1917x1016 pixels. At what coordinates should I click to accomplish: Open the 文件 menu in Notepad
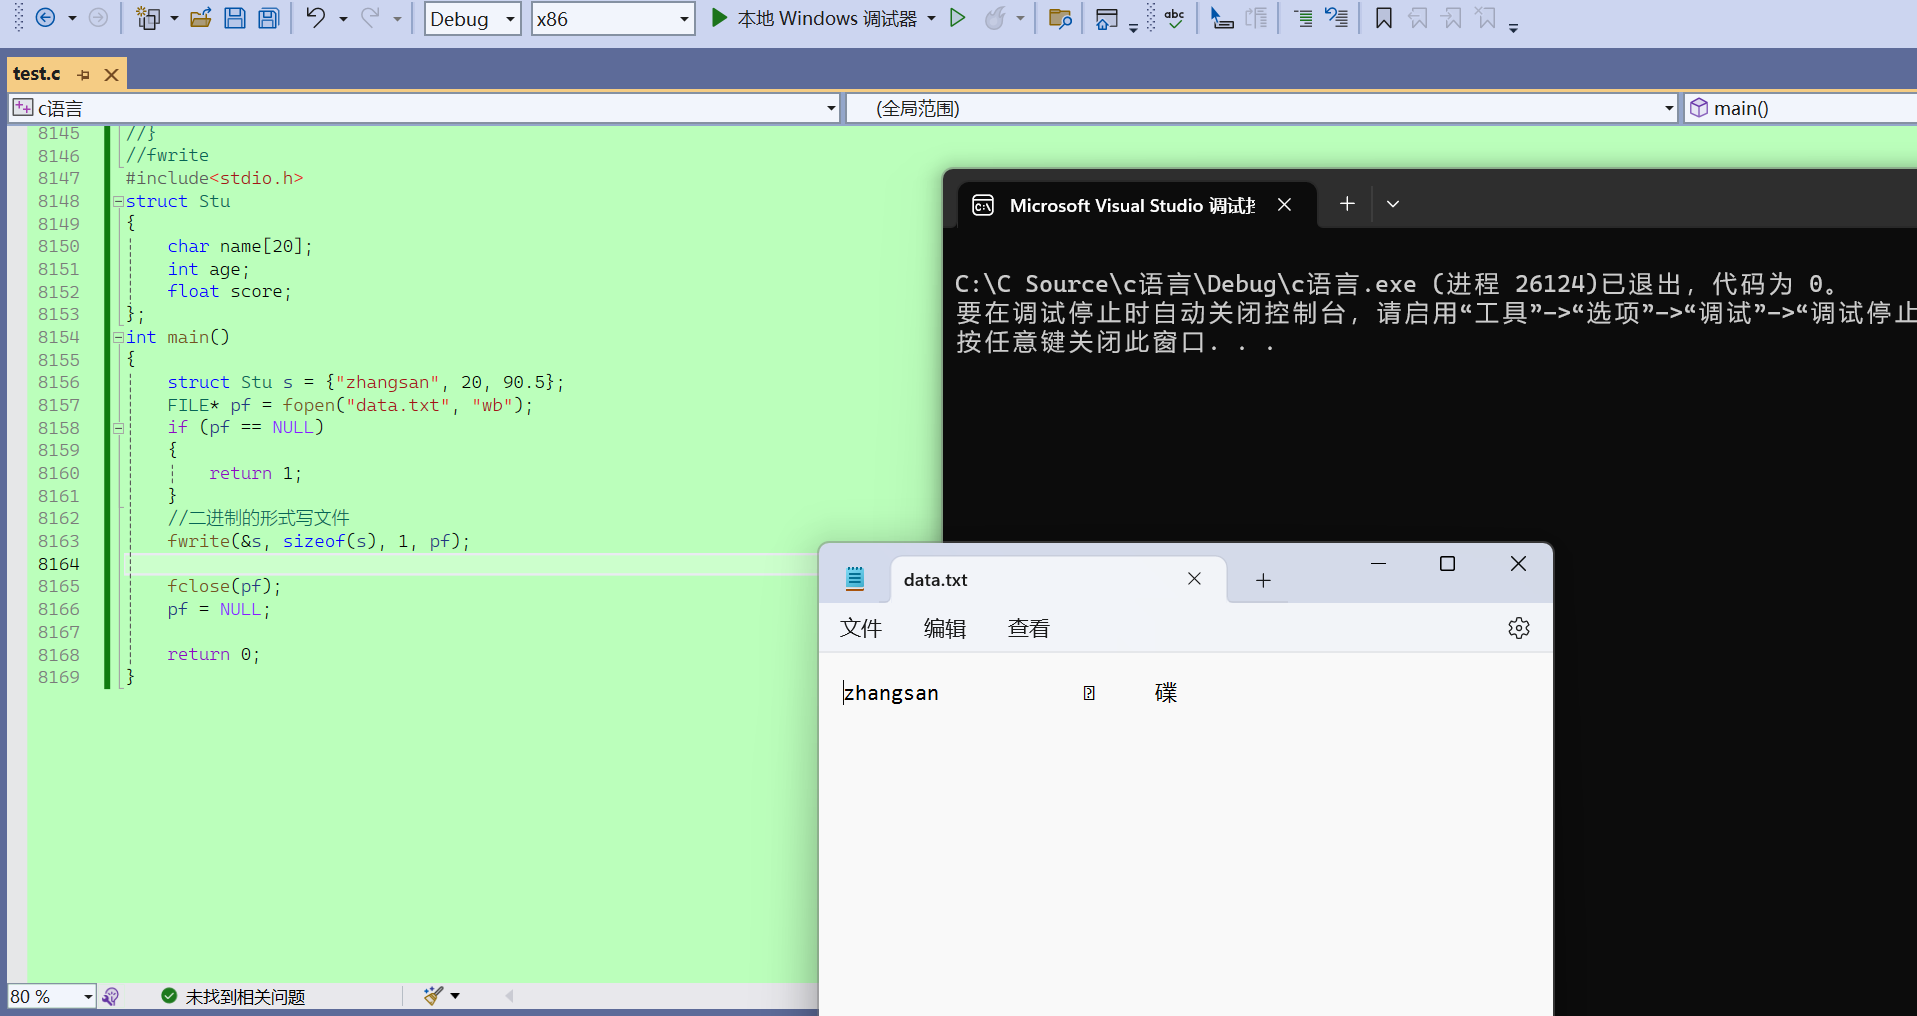[861, 628]
